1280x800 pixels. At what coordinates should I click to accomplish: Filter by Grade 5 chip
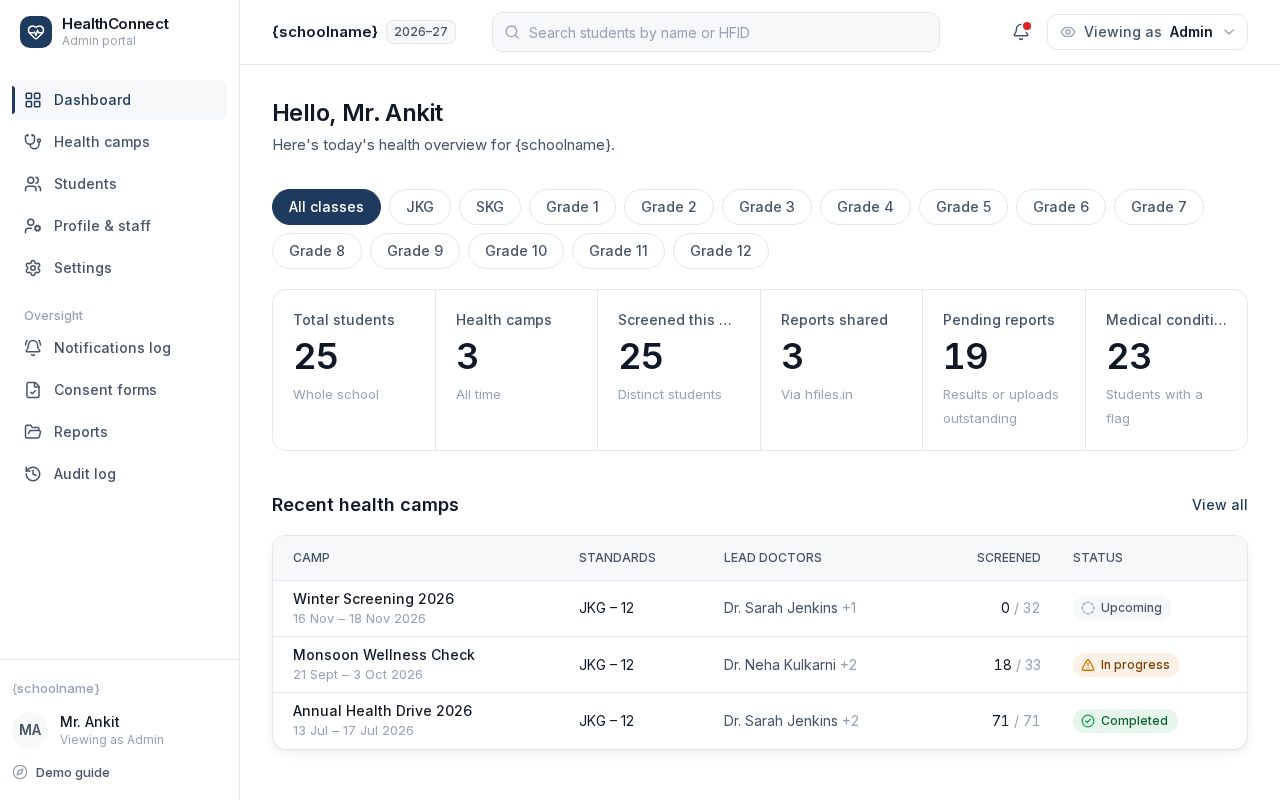click(x=963, y=207)
